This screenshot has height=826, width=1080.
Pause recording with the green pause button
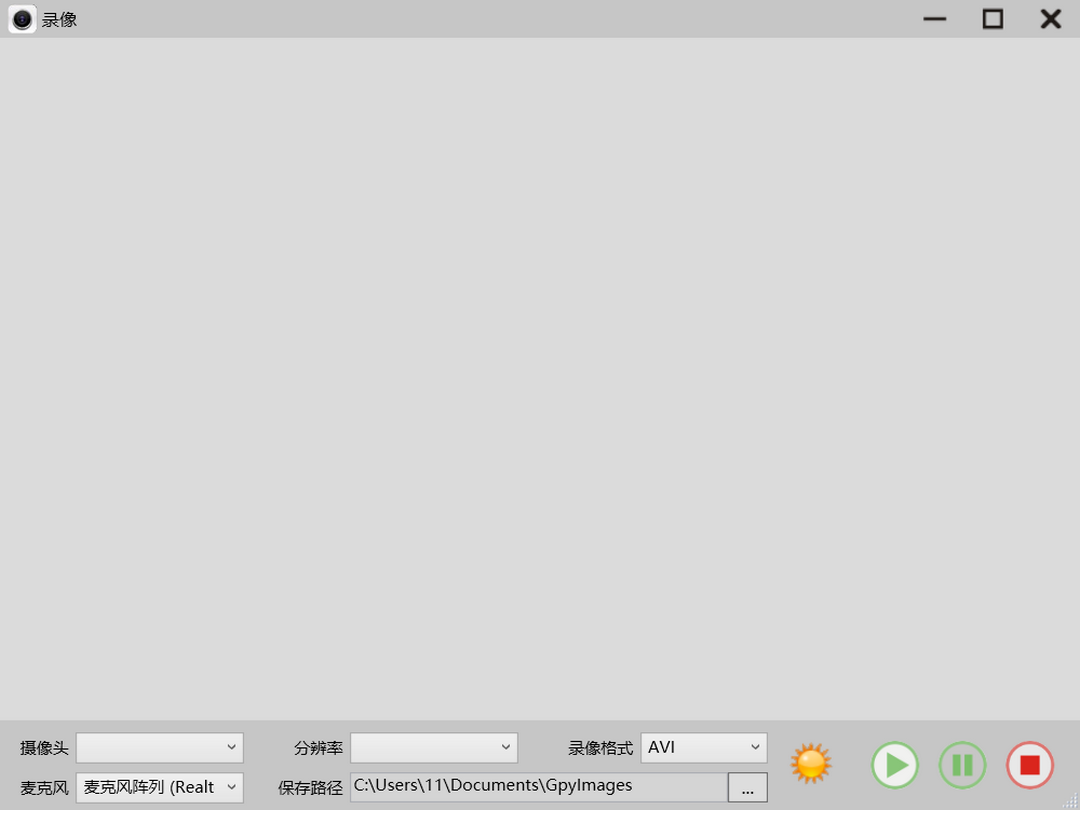pyautogui.click(x=962, y=765)
